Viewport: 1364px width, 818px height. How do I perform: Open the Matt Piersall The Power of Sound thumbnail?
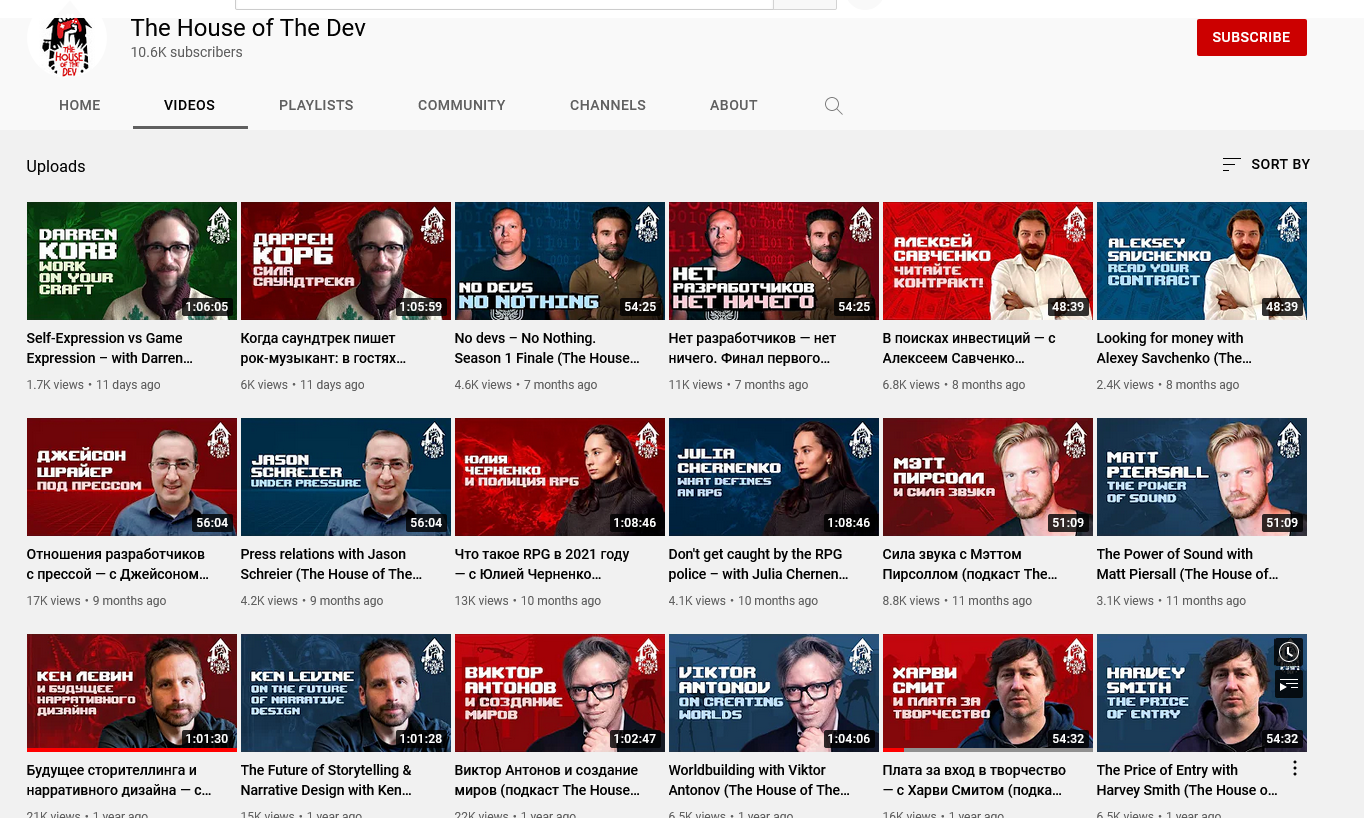(x=1202, y=477)
